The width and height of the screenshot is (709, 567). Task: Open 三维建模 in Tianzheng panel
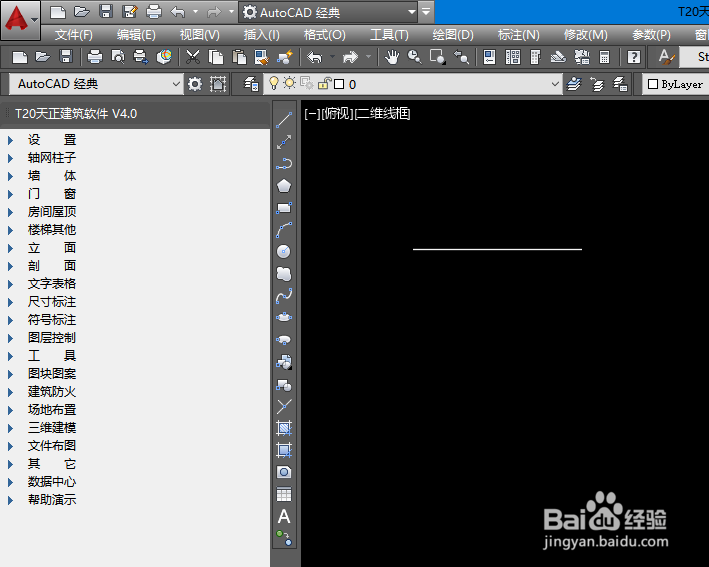(x=52, y=428)
